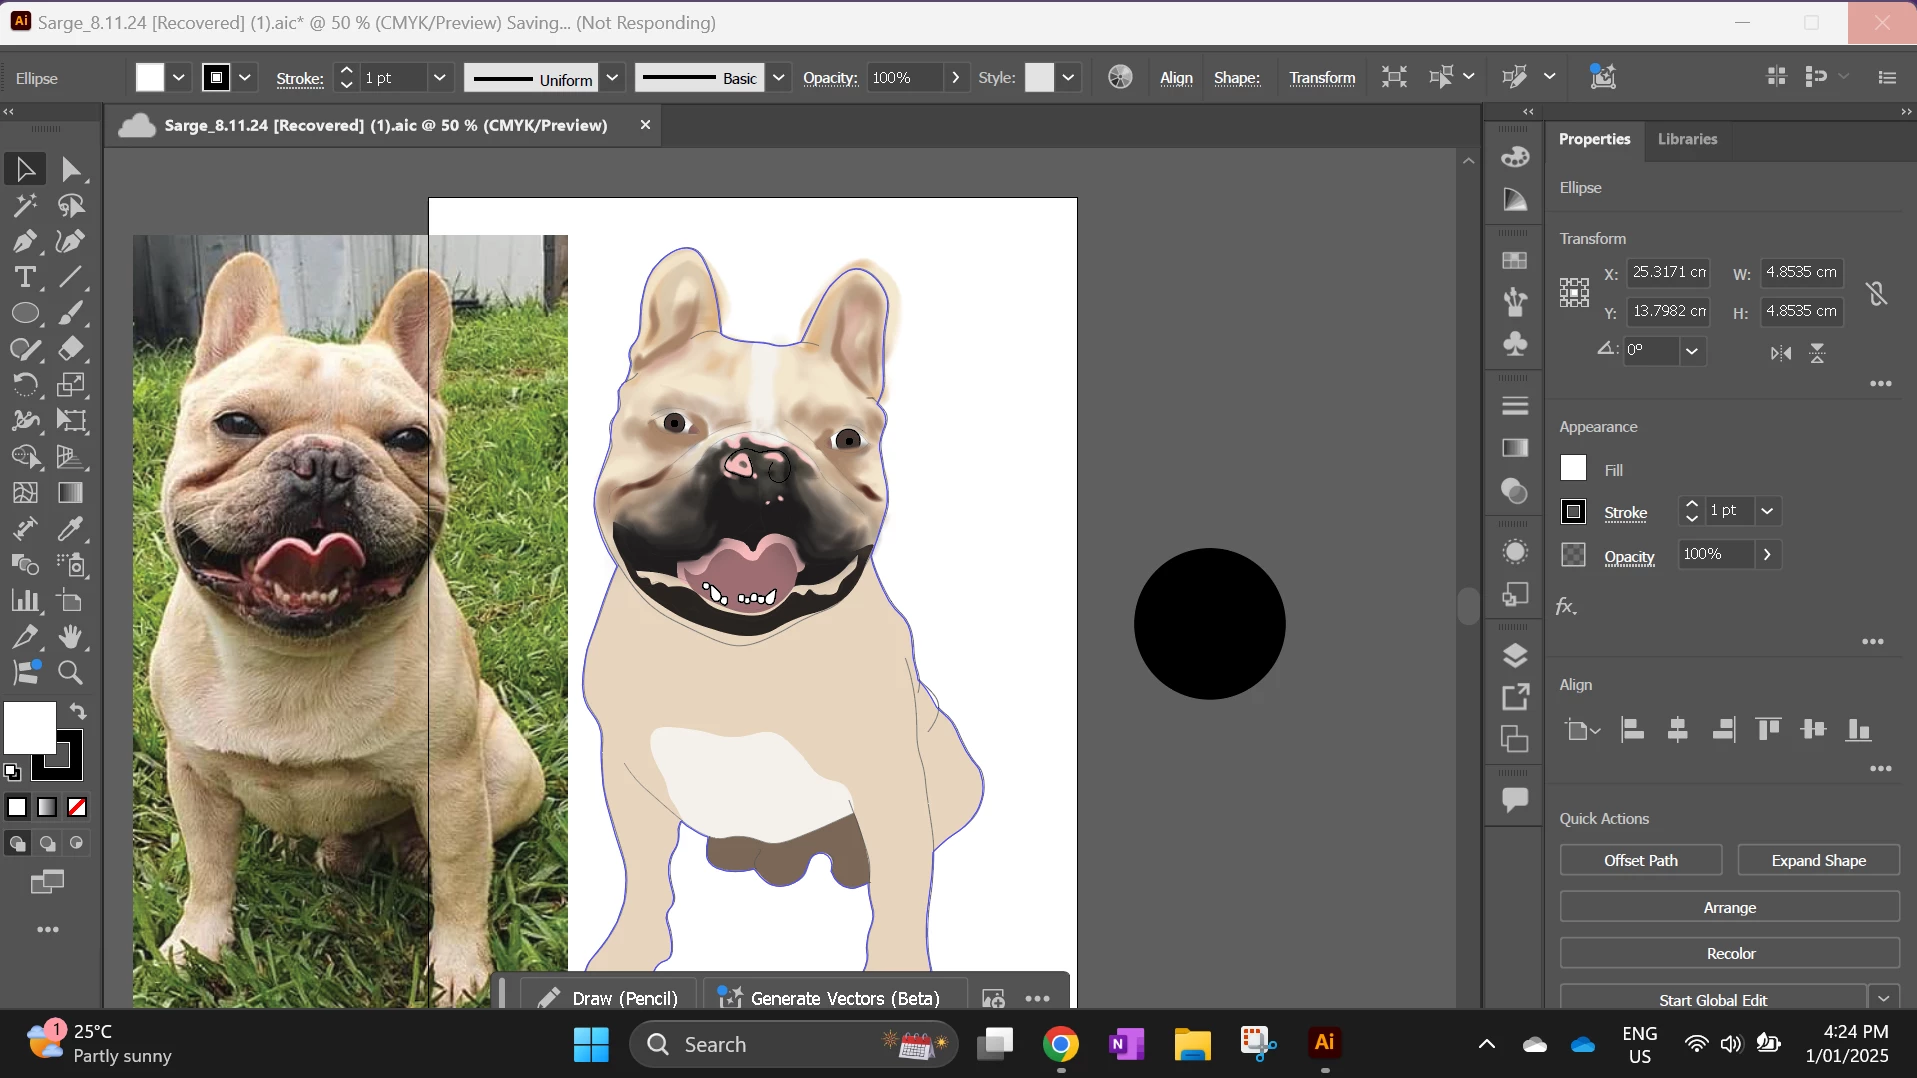The width and height of the screenshot is (1917, 1078).
Task: Expand the stroke weight dropdown in control bar
Action: pos(439,78)
